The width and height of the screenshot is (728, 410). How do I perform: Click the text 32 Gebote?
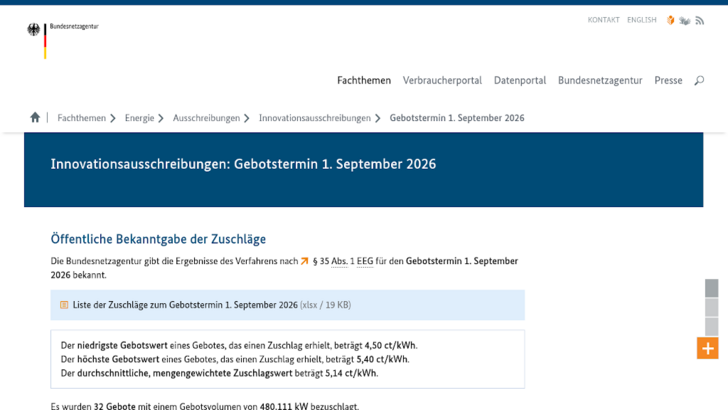click(114, 406)
